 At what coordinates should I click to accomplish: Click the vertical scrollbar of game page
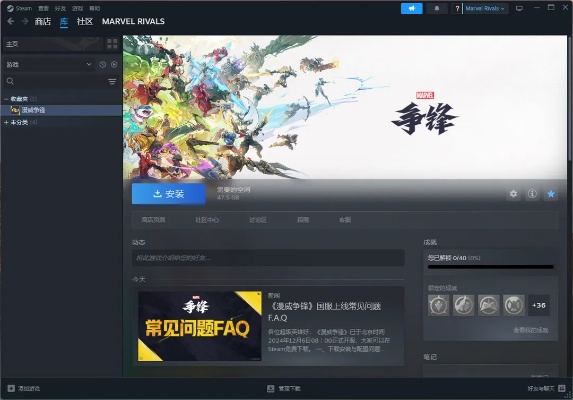(x=570, y=99)
